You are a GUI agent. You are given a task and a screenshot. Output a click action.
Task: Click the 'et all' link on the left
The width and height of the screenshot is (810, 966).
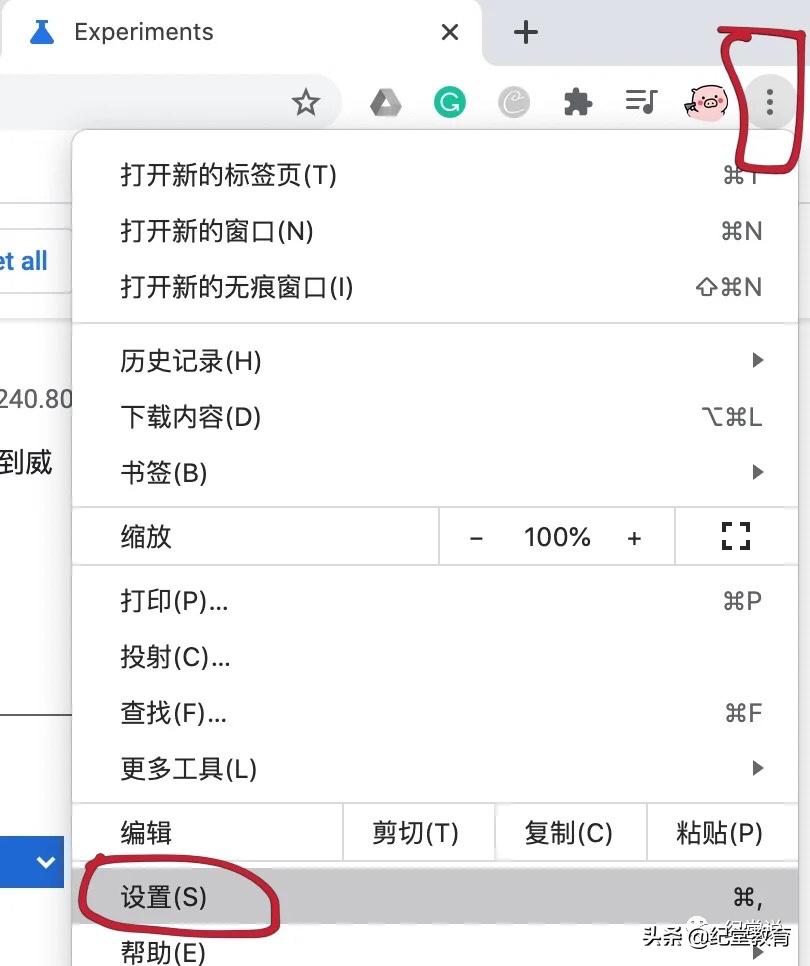pyautogui.click(x=24, y=260)
